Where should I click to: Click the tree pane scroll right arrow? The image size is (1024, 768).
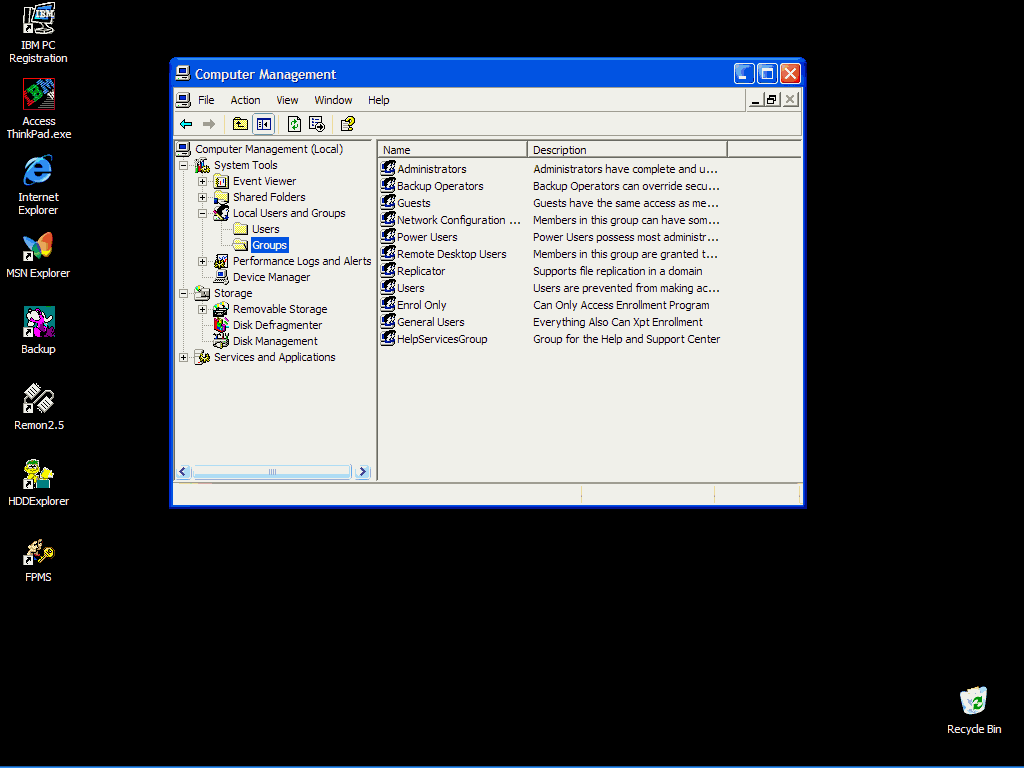click(363, 472)
